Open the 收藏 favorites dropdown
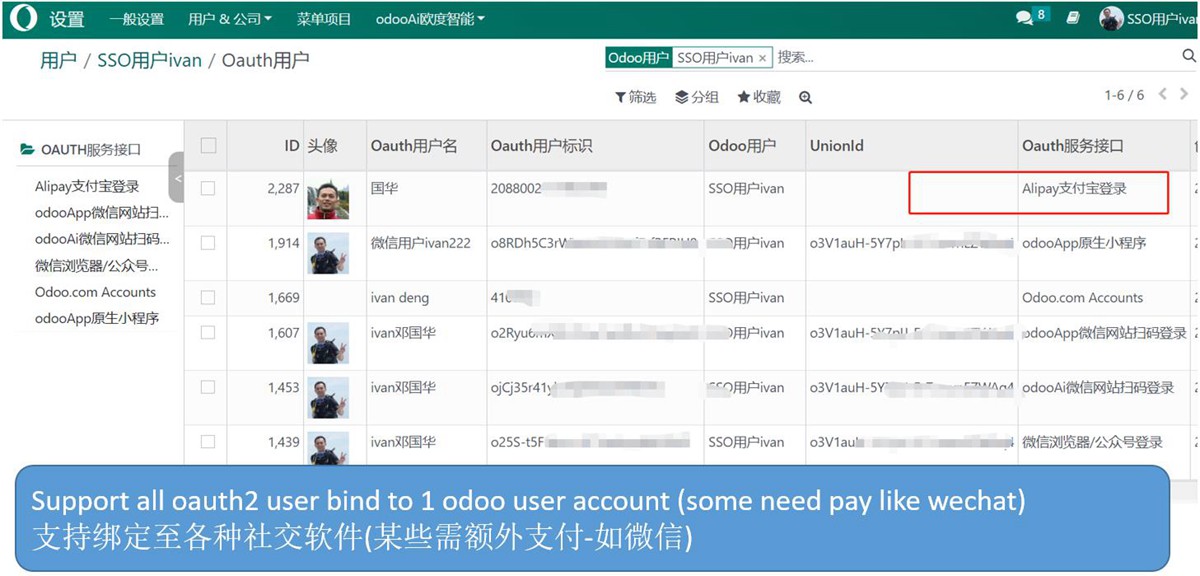This screenshot has height=576, width=1200. tap(759, 97)
